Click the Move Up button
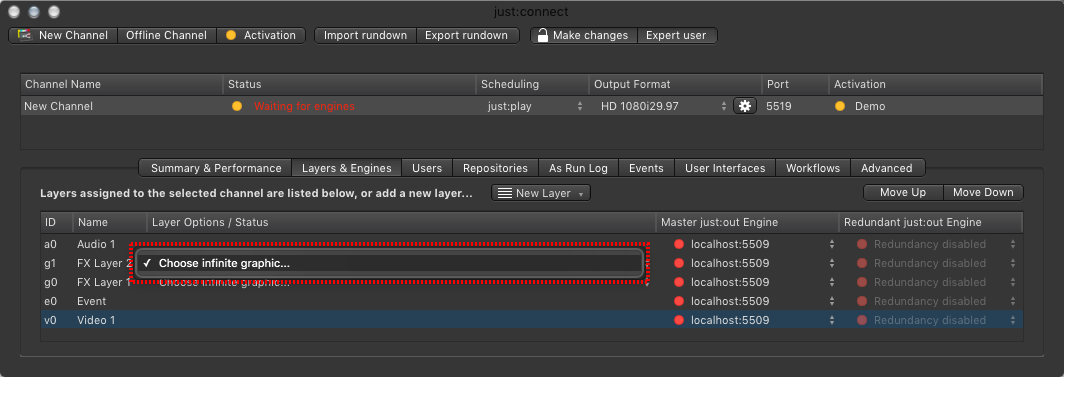The image size is (1084, 397). pyautogui.click(x=903, y=192)
